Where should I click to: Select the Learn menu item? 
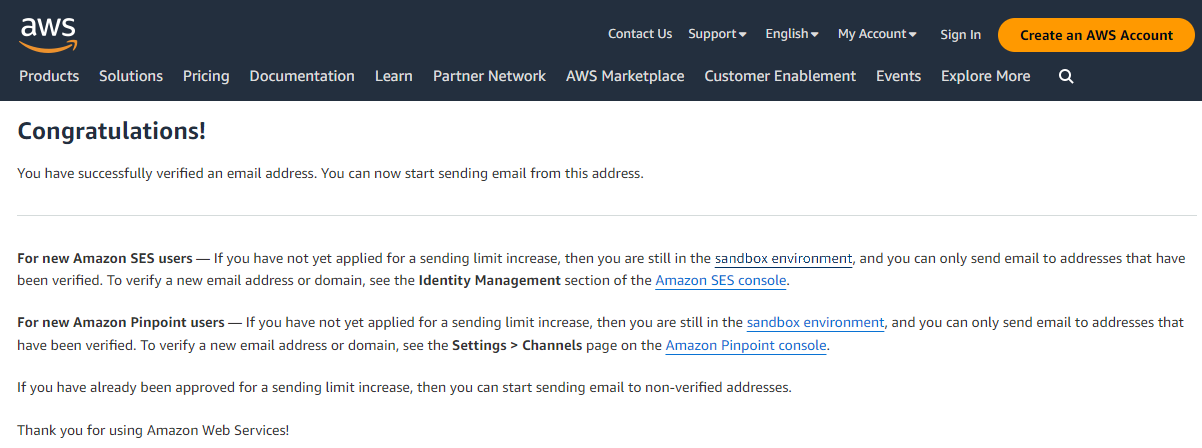[394, 76]
